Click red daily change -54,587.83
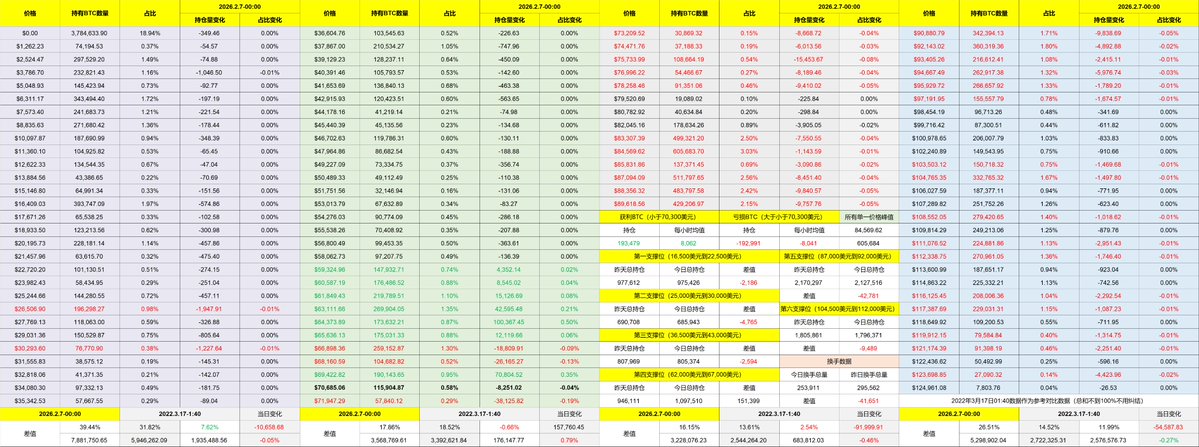Screen dimensions: 1199x447 coord(1169,426)
